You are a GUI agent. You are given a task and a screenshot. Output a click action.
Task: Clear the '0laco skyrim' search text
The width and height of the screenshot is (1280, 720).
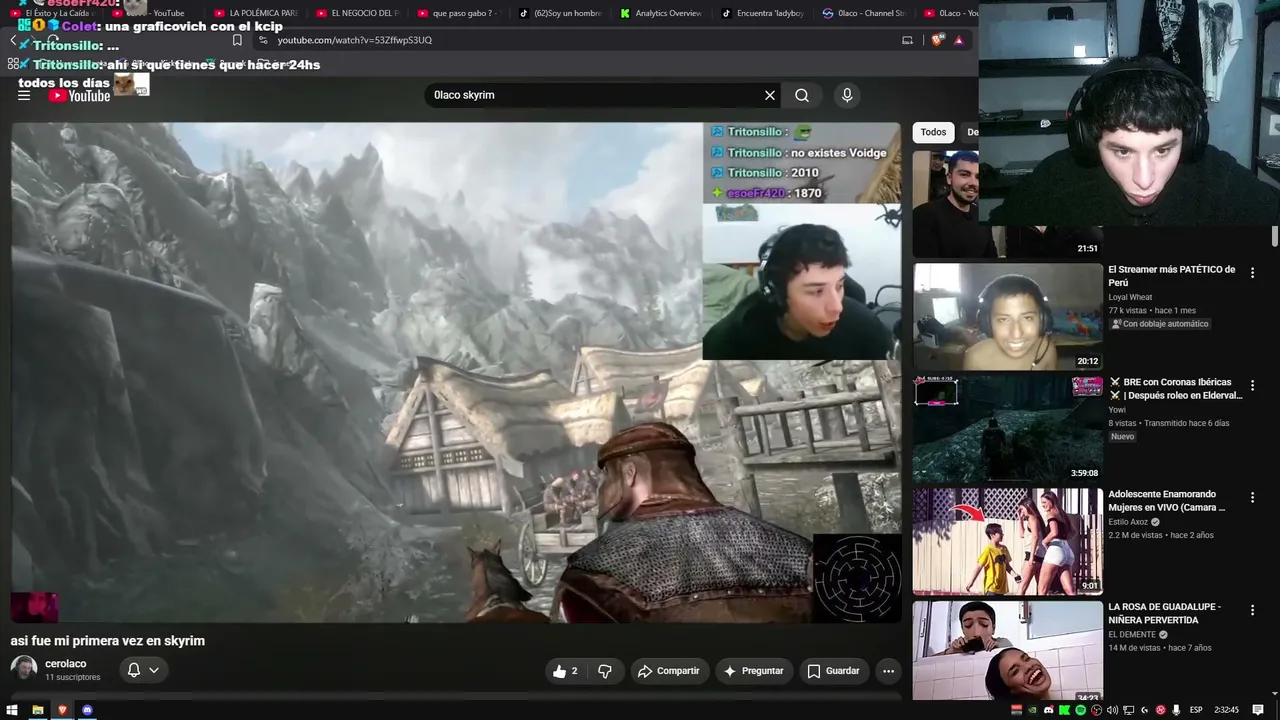[x=770, y=95]
